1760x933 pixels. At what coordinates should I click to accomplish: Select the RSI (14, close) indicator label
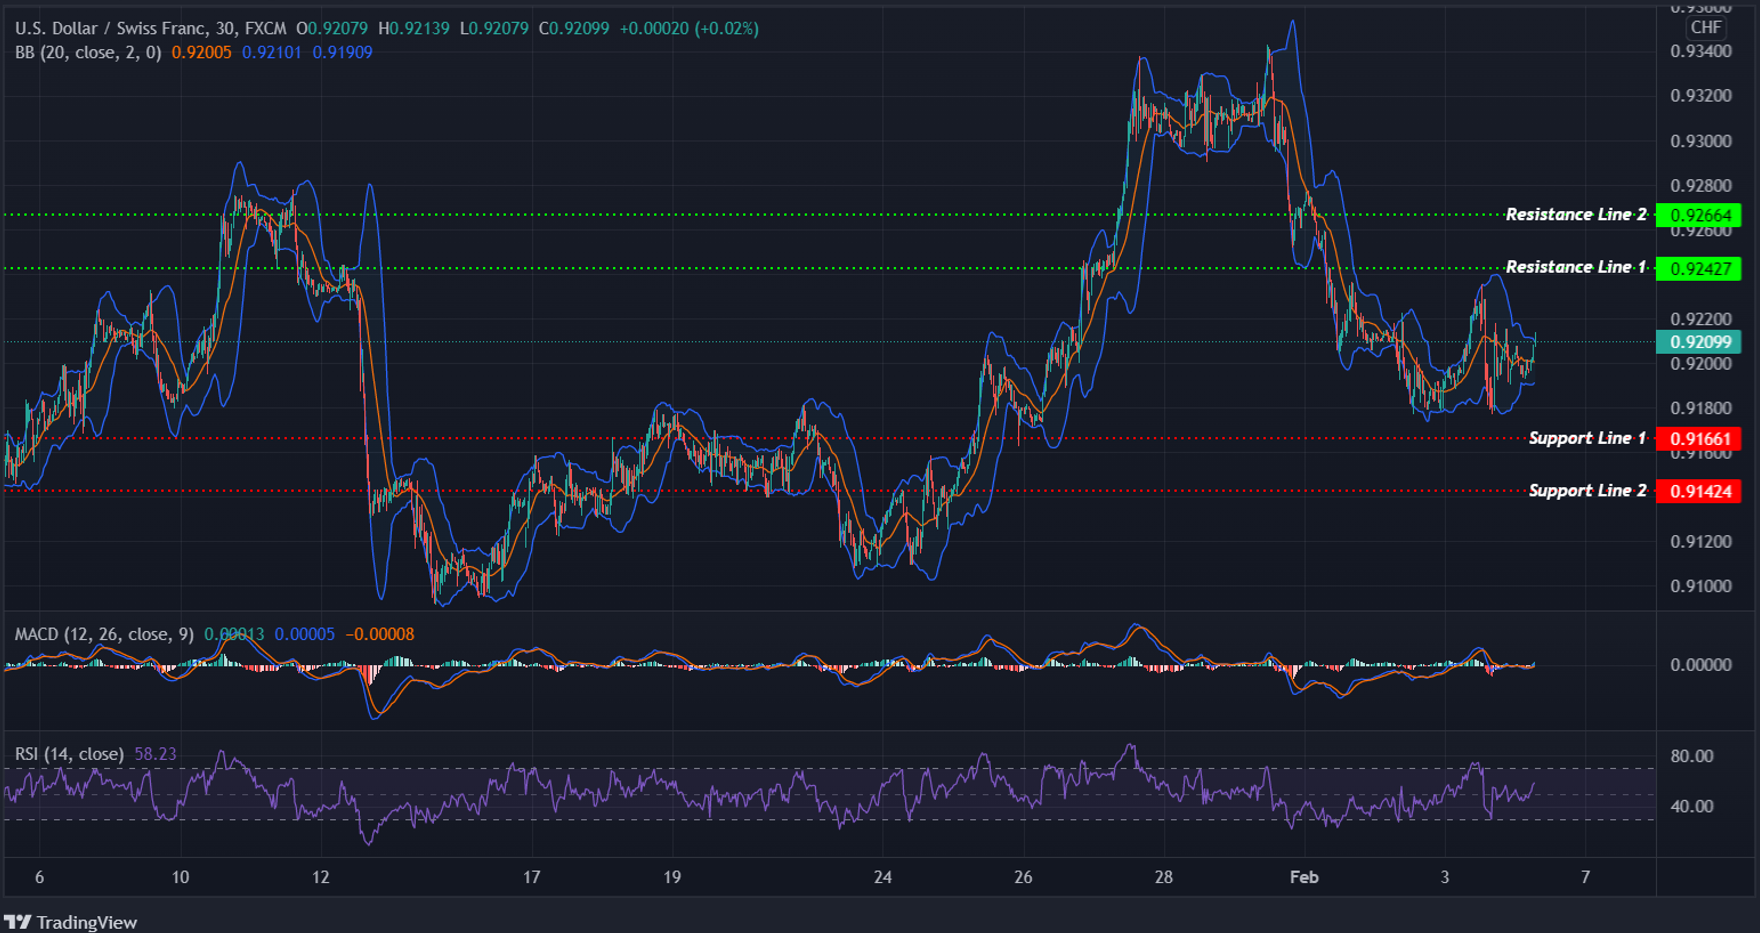coord(68,754)
